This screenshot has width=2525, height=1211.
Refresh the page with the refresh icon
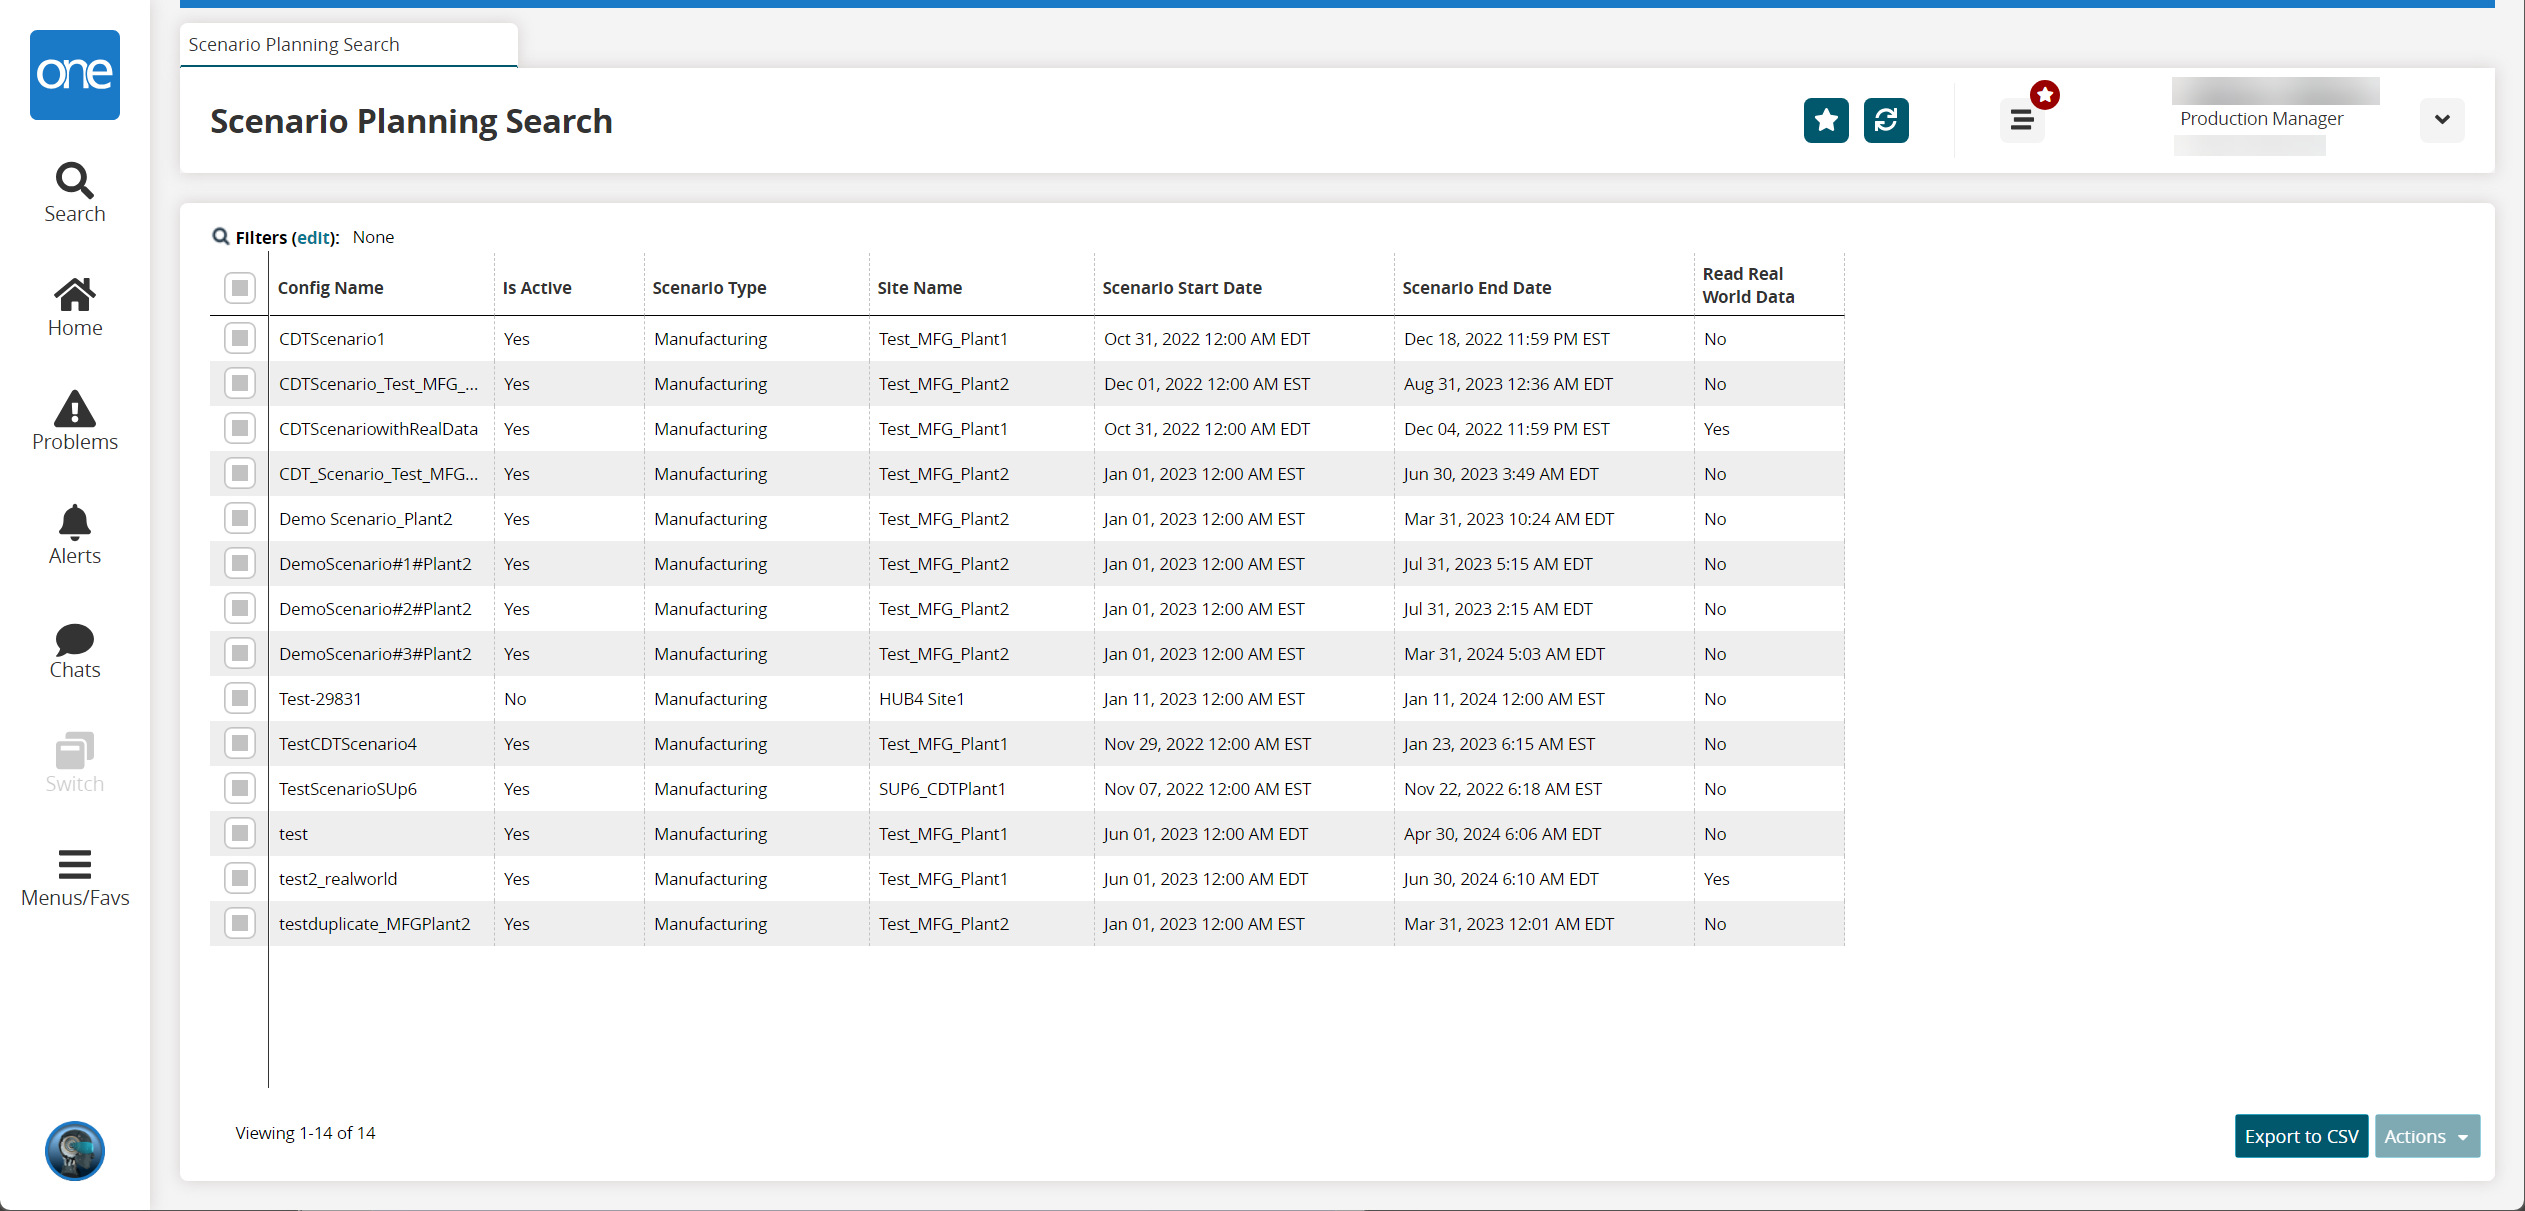[x=1886, y=121]
